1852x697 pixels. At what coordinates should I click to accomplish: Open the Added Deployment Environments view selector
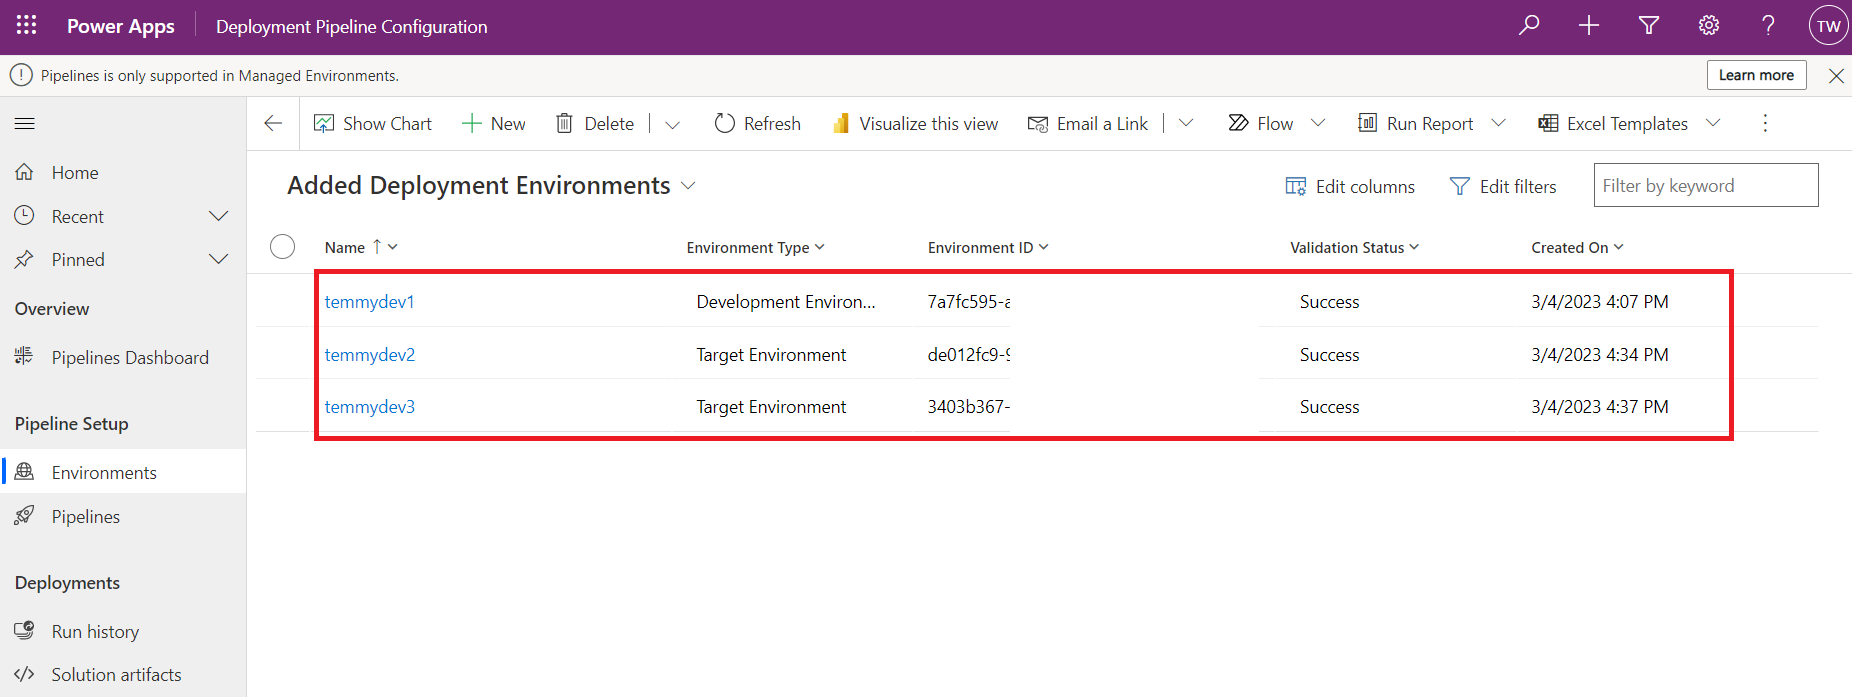click(x=491, y=186)
